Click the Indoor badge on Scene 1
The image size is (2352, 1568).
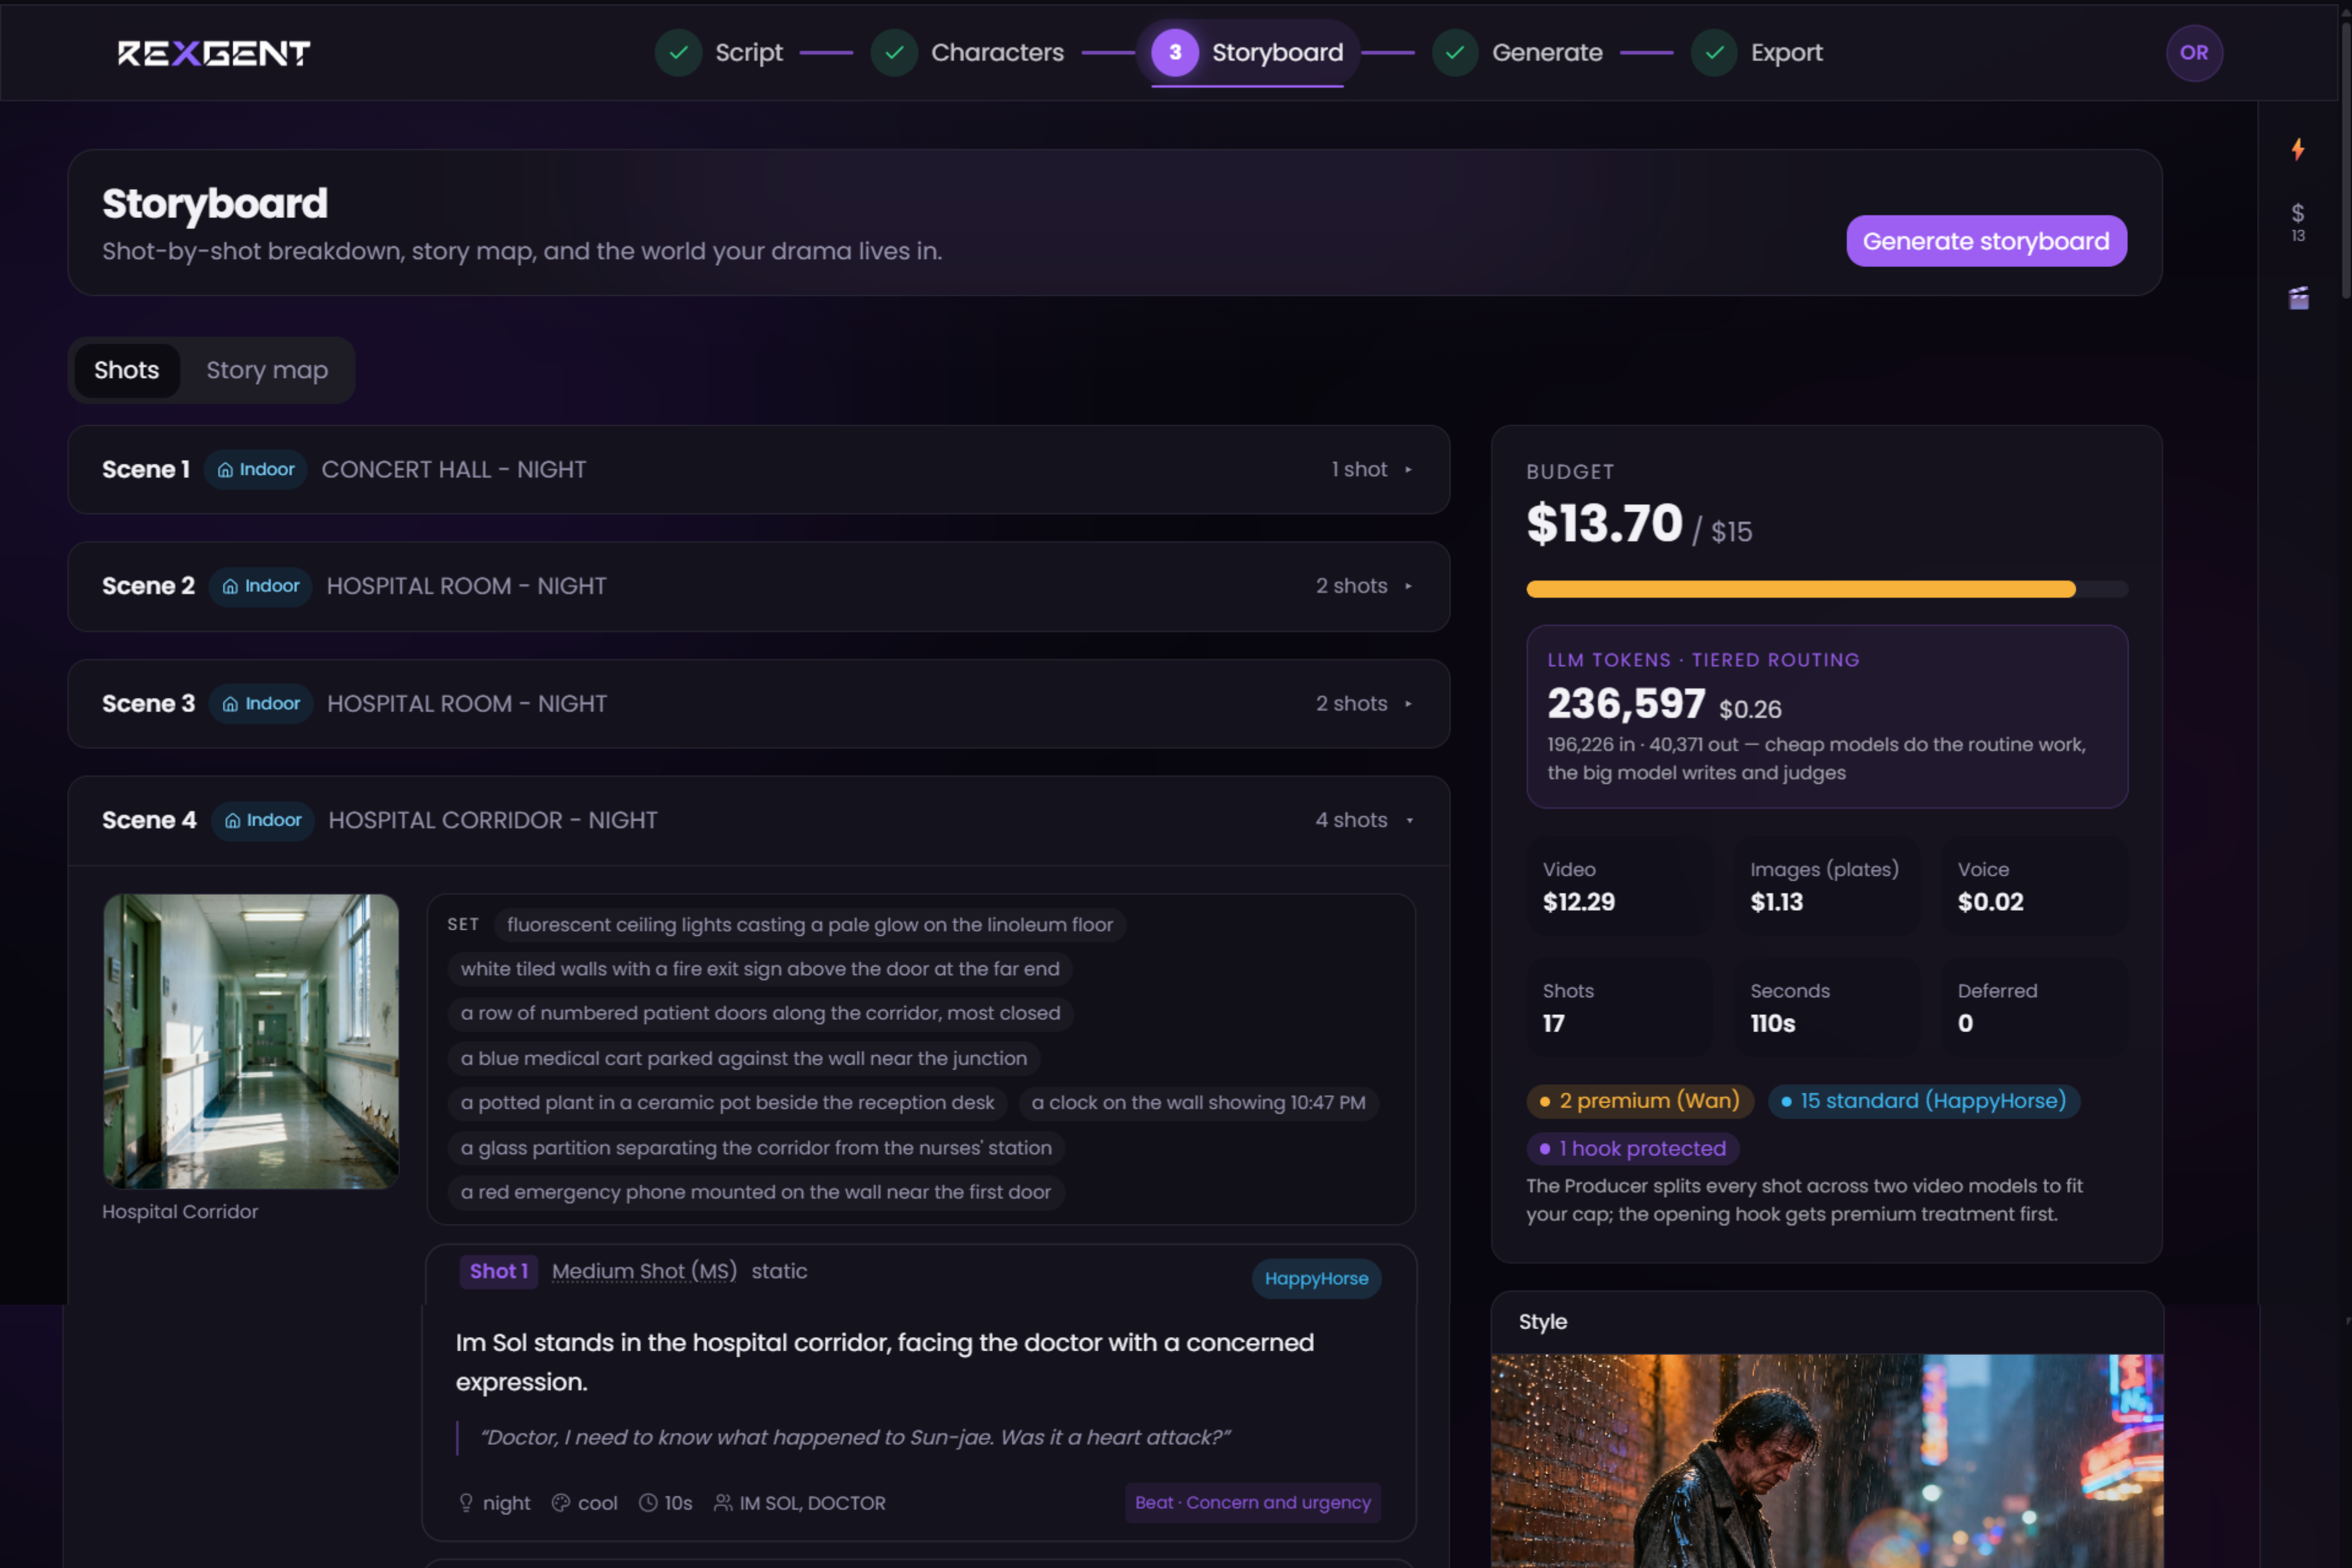256,470
